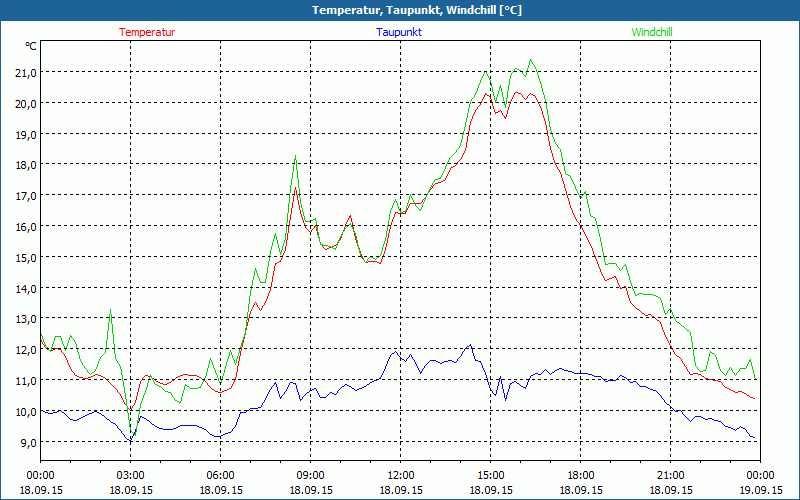This screenshot has height=500, width=800.
Task: Click the 9,0 y-axis value
Action: click(x=29, y=442)
